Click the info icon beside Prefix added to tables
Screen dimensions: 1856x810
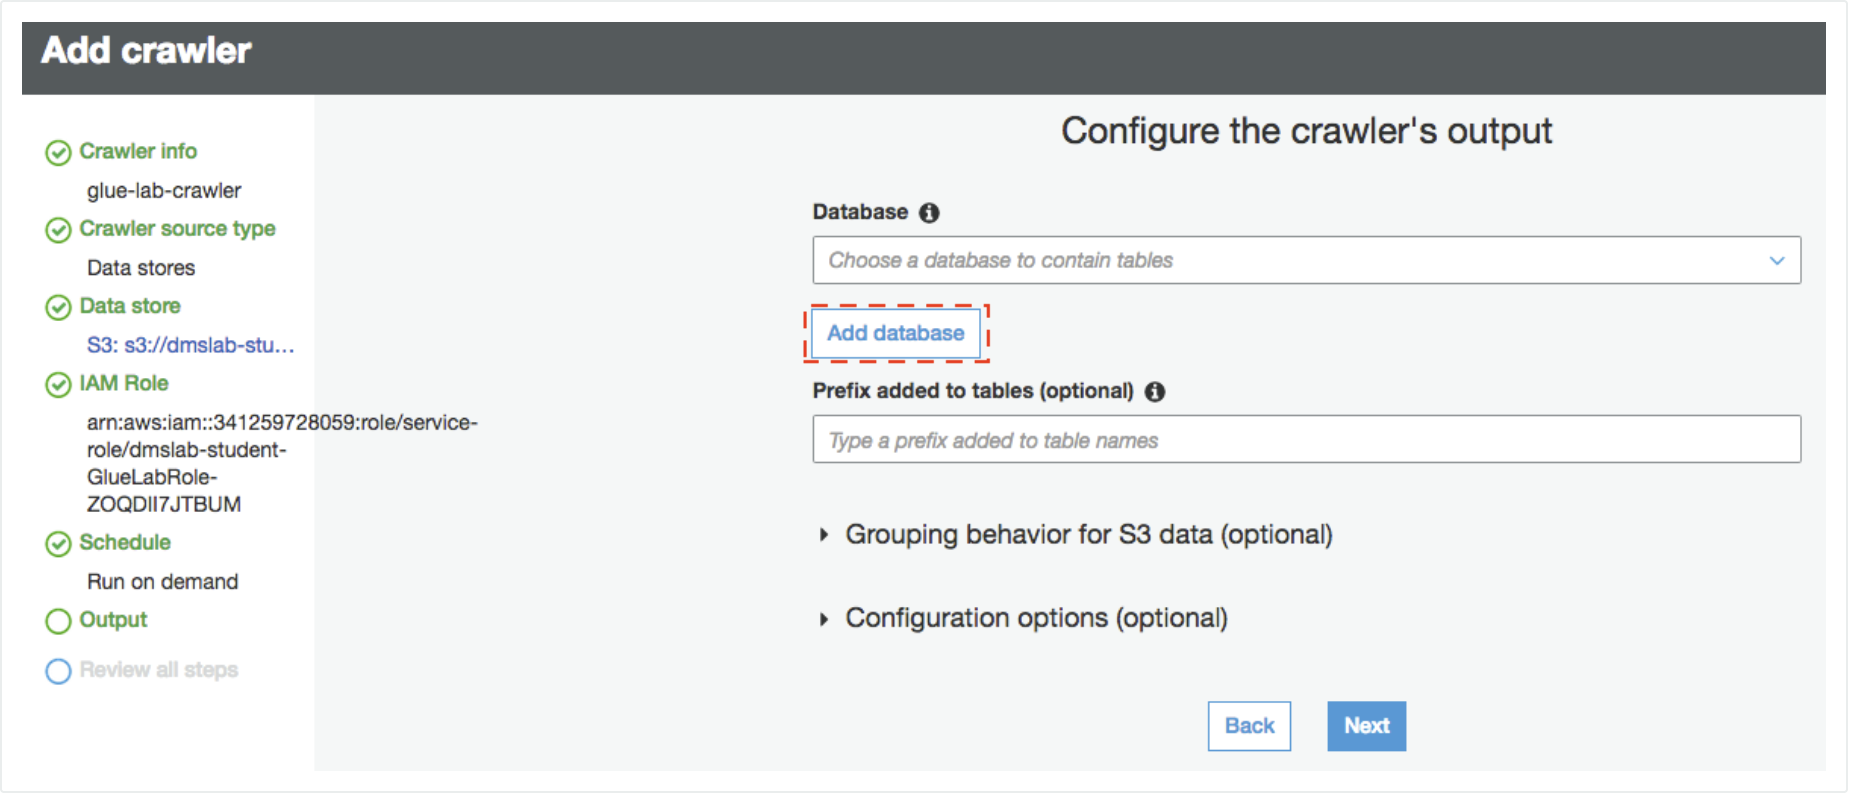click(1155, 392)
